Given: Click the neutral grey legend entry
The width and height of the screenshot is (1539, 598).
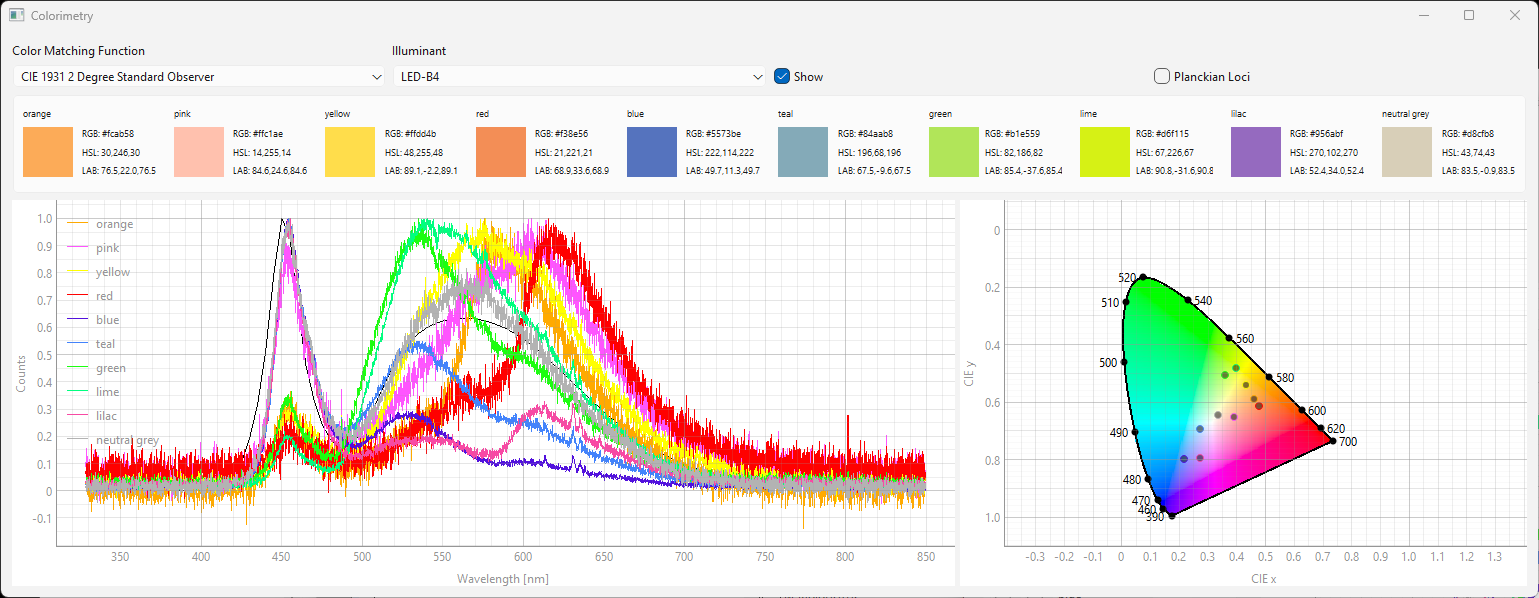Looking at the screenshot, I should pos(127,440).
